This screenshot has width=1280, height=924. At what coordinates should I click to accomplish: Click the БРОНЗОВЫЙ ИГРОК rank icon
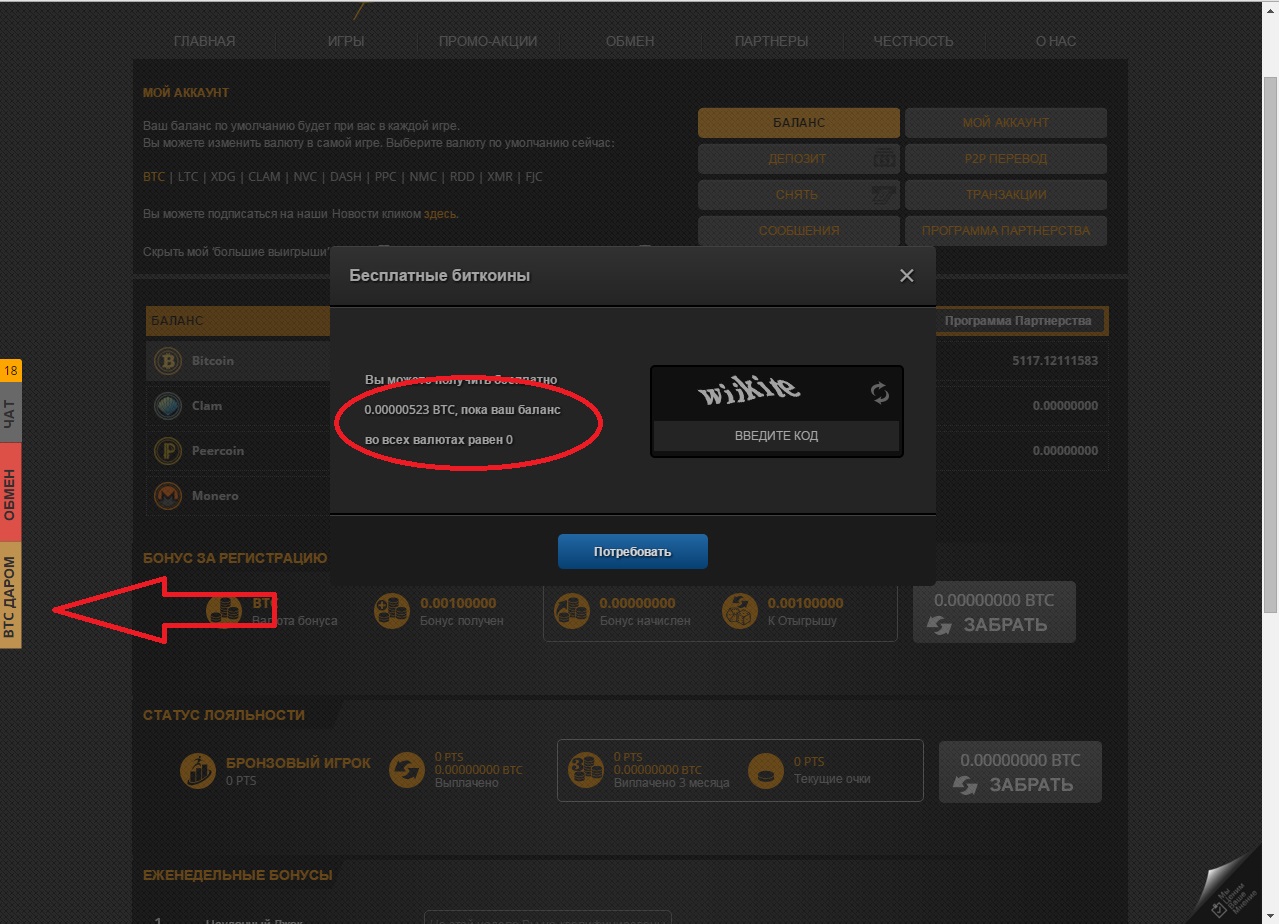196,770
